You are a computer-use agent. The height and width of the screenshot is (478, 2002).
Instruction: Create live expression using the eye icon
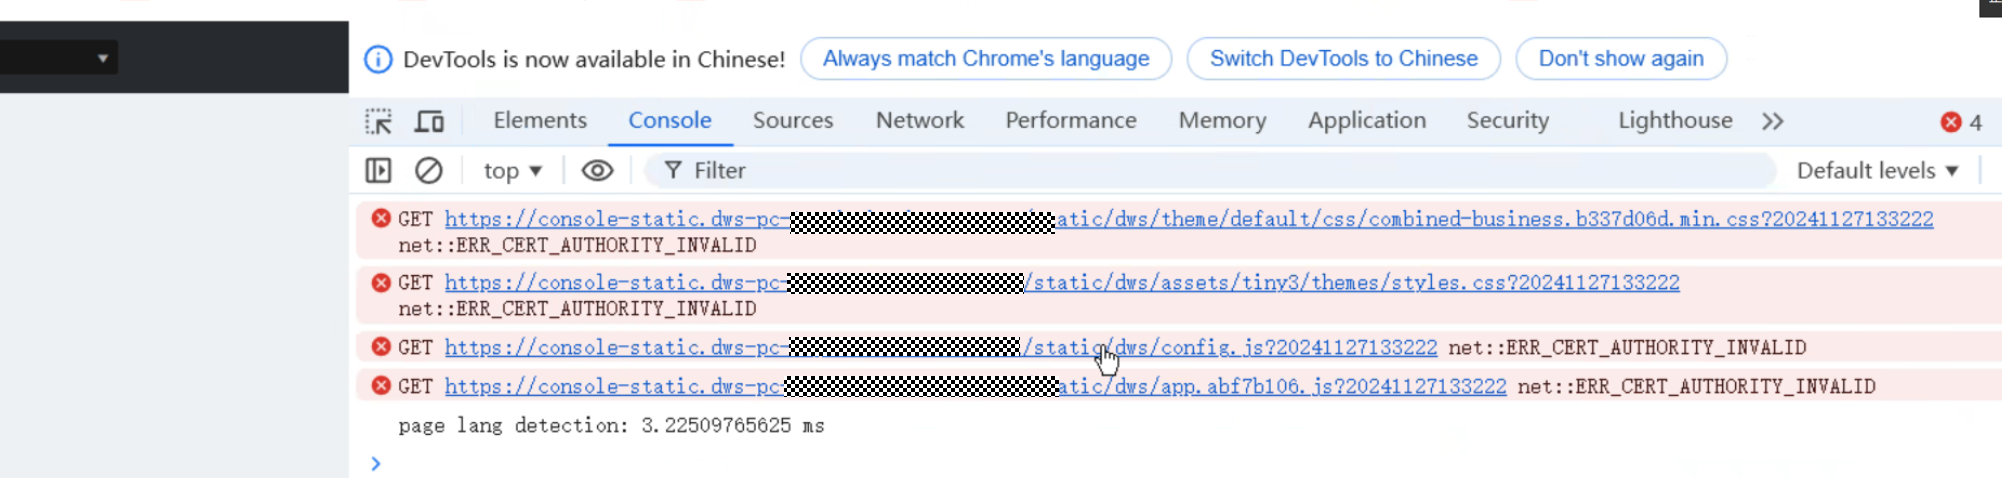tap(597, 171)
